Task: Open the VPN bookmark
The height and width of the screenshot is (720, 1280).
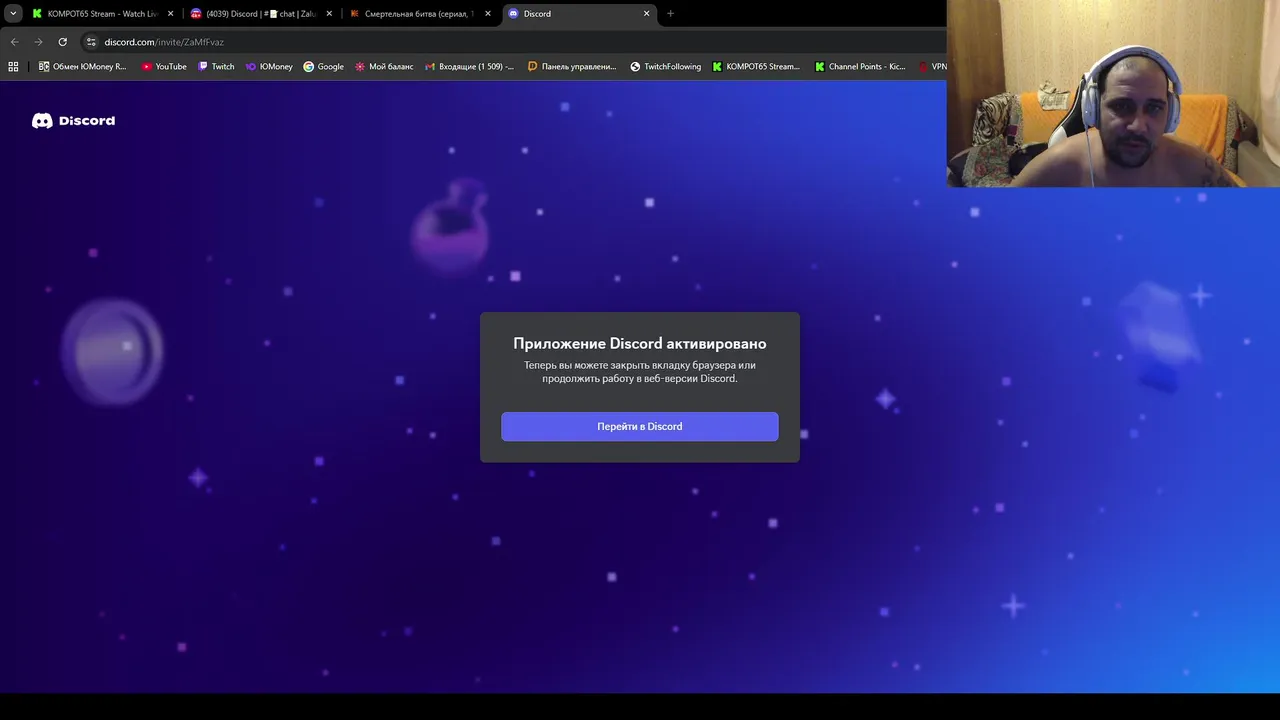Action: tap(932, 67)
